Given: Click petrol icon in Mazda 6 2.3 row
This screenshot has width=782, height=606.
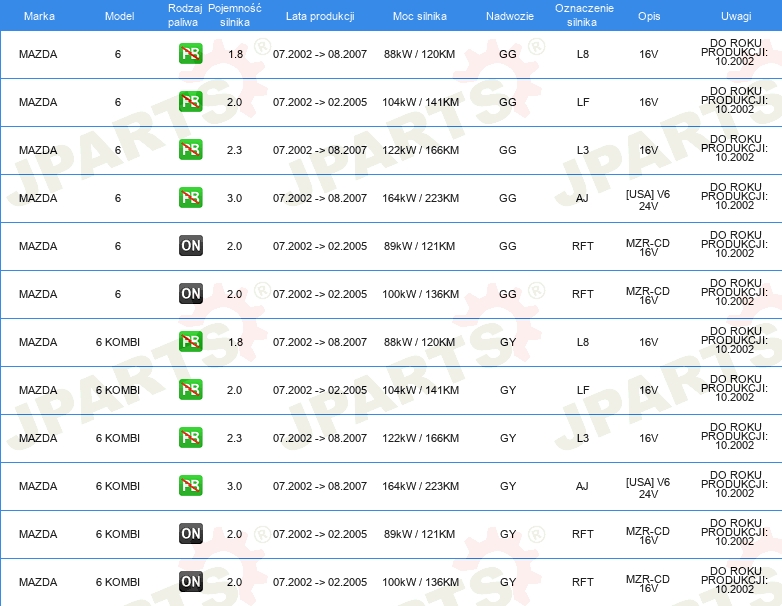Looking at the screenshot, I should 191,149.
